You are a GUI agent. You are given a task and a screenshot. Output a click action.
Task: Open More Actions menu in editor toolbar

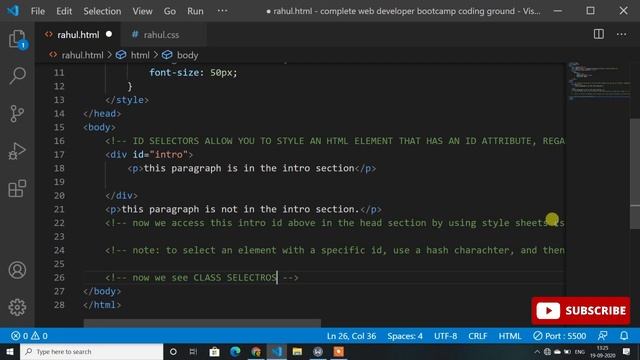coord(622,34)
